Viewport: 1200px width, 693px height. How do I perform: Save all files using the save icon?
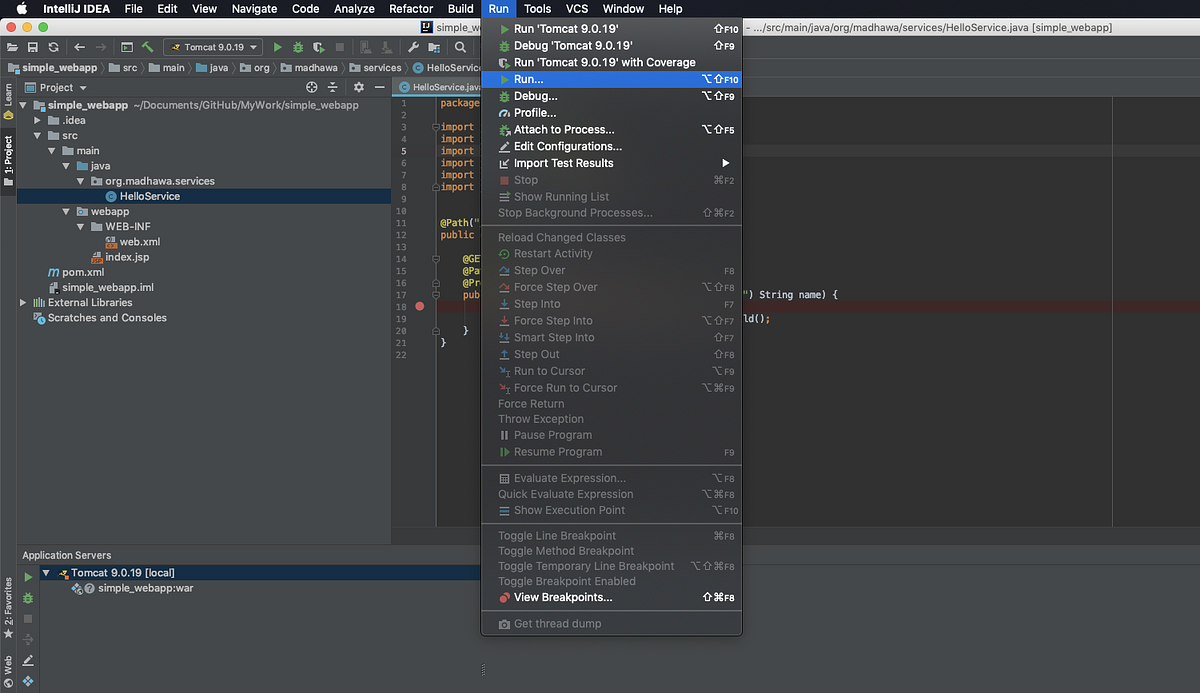[33, 46]
